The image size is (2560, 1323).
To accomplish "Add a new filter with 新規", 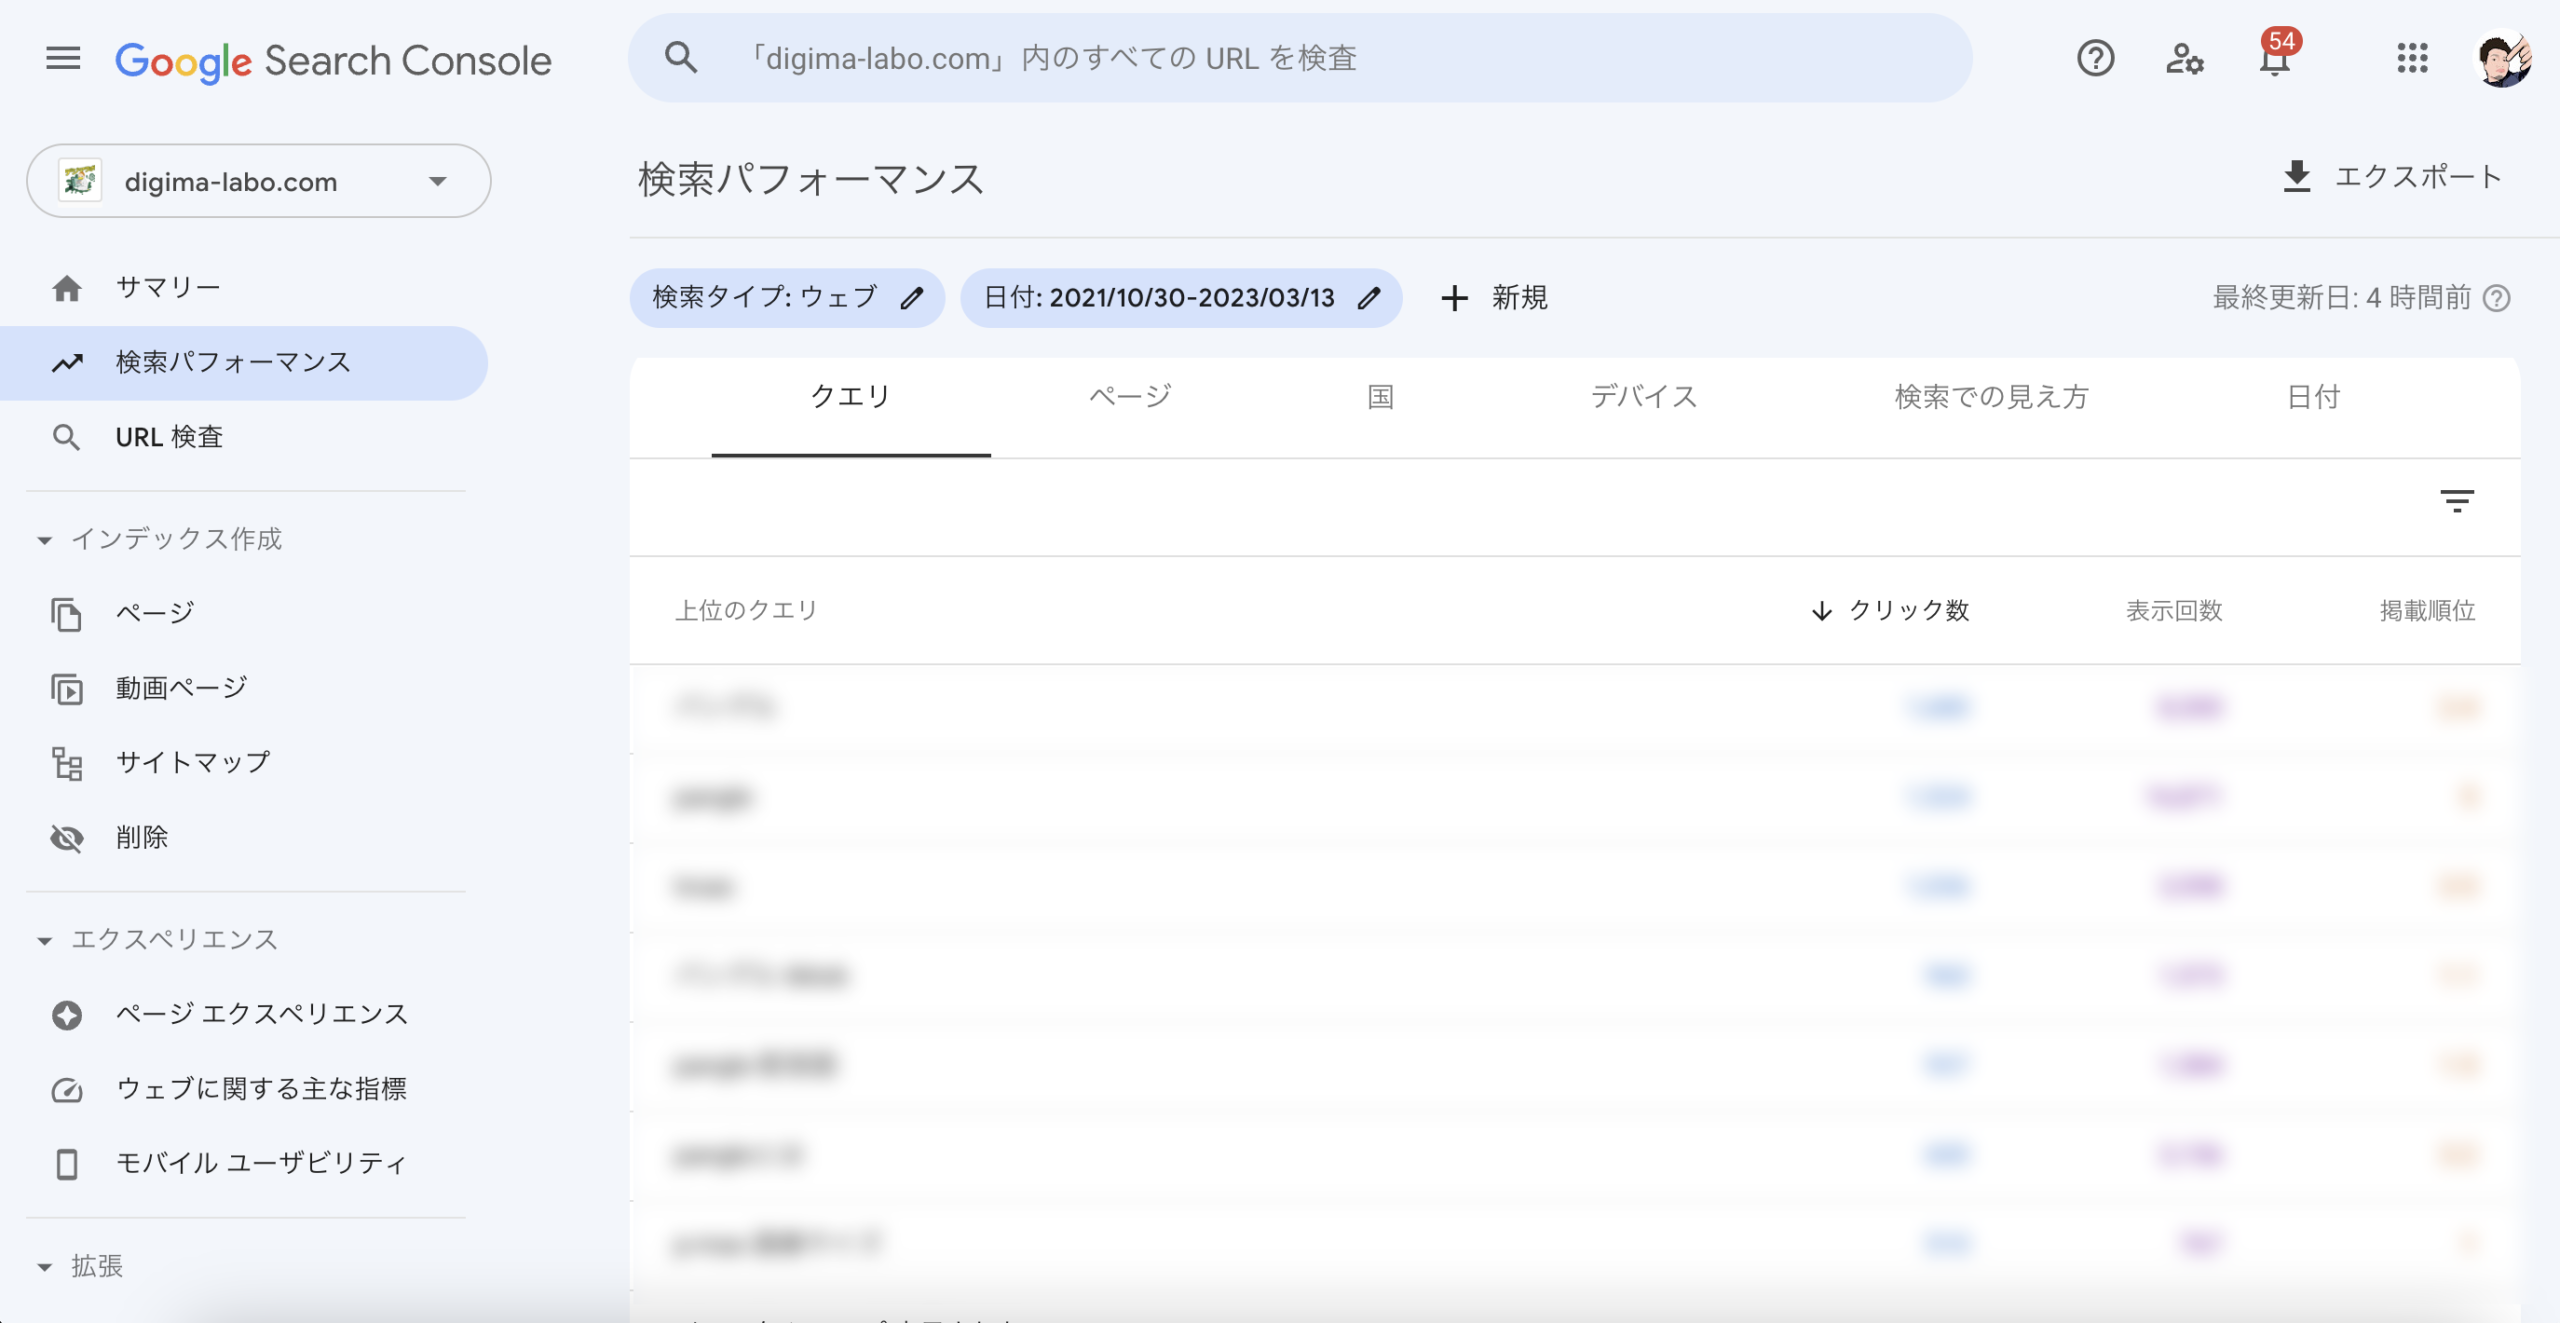I will [x=1494, y=297].
